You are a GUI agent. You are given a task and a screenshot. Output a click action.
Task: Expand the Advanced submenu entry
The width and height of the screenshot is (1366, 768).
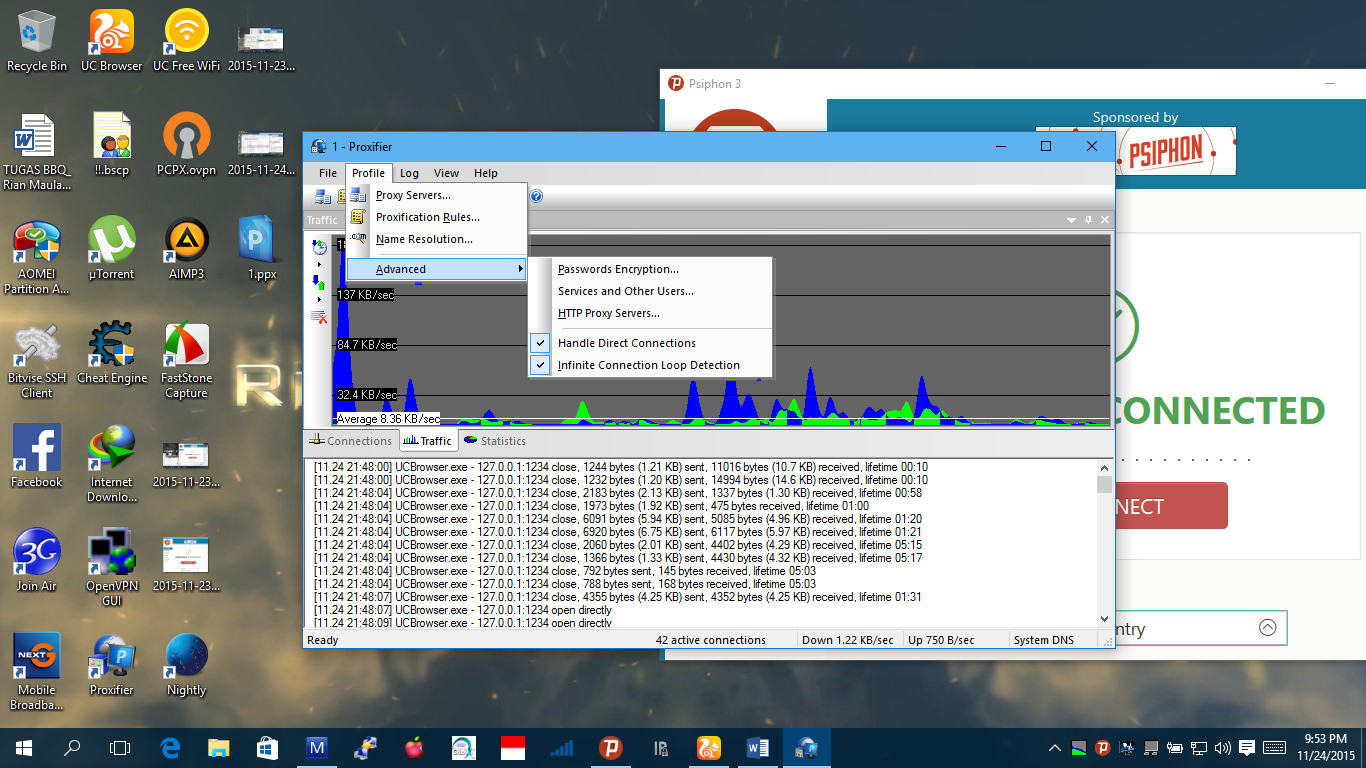[x=436, y=269]
